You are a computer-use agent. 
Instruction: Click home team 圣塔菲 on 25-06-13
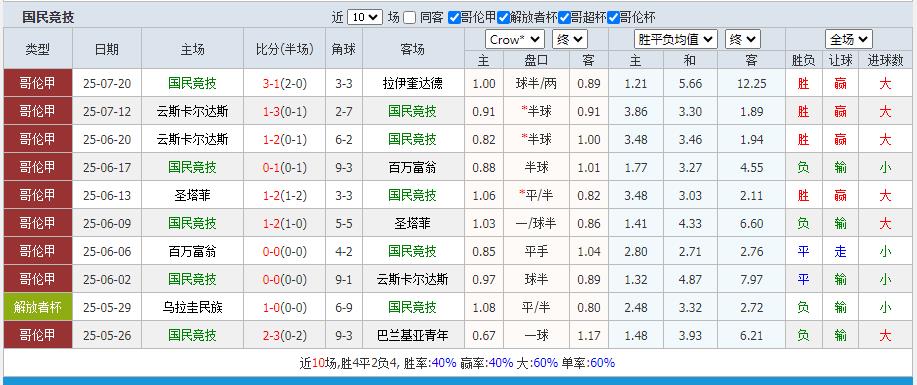192,195
